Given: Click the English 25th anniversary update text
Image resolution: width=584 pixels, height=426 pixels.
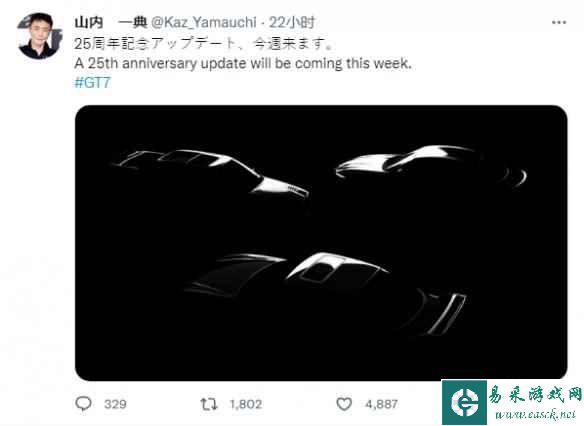Looking at the screenshot, I should pos(243,63).
